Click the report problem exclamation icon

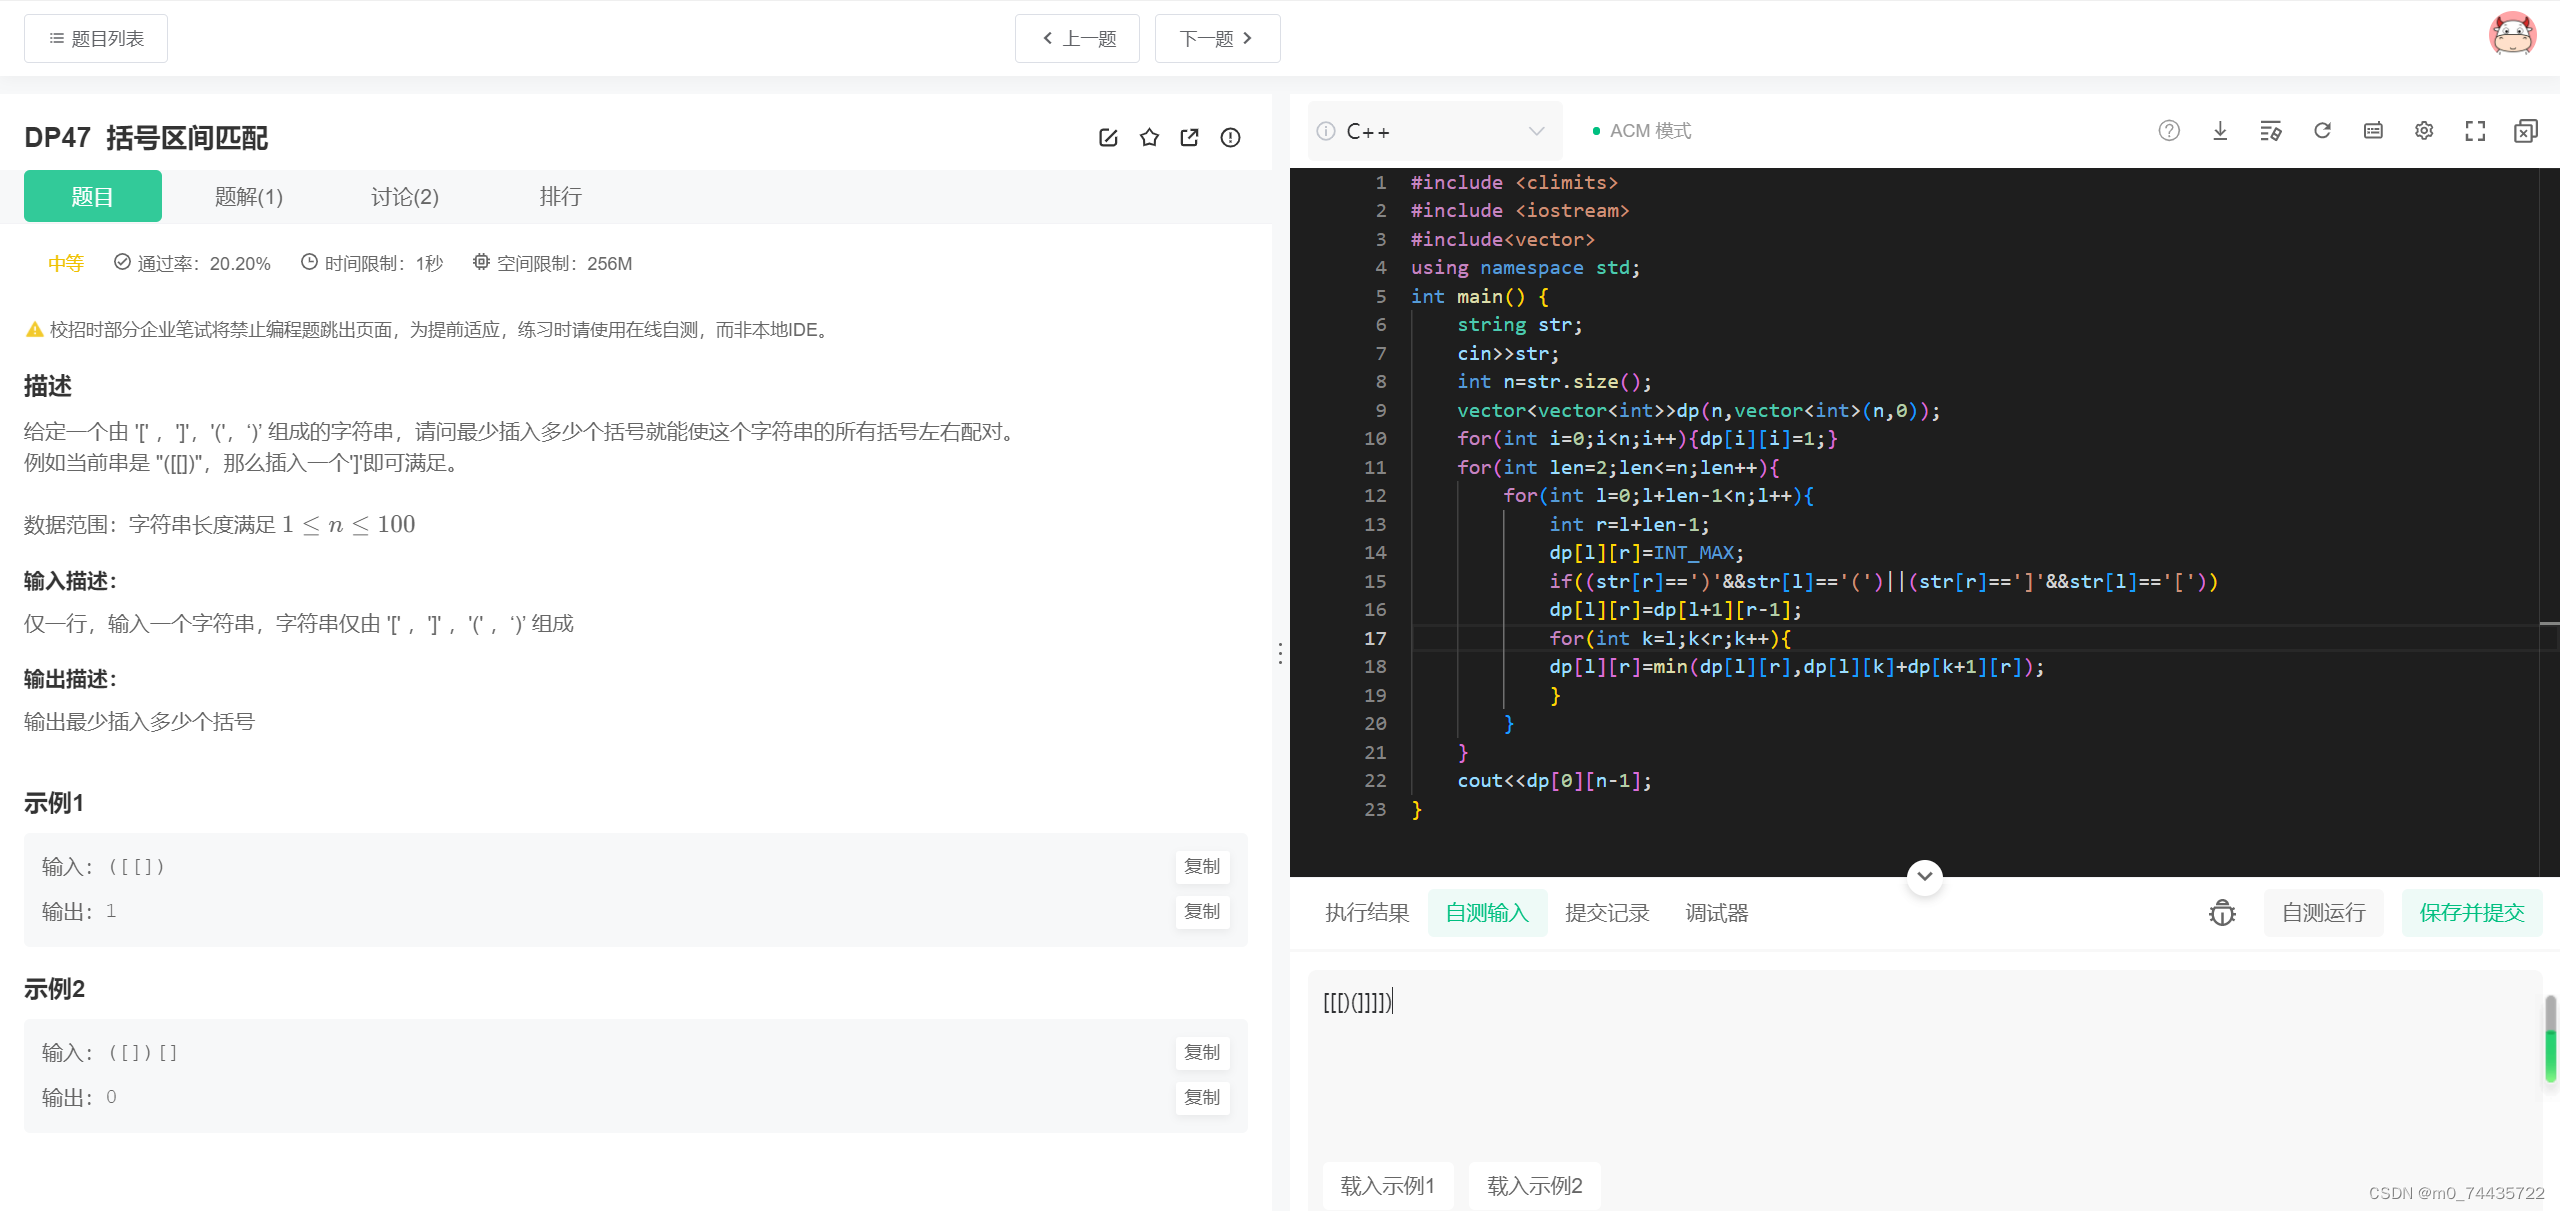tap(1230, 138)
